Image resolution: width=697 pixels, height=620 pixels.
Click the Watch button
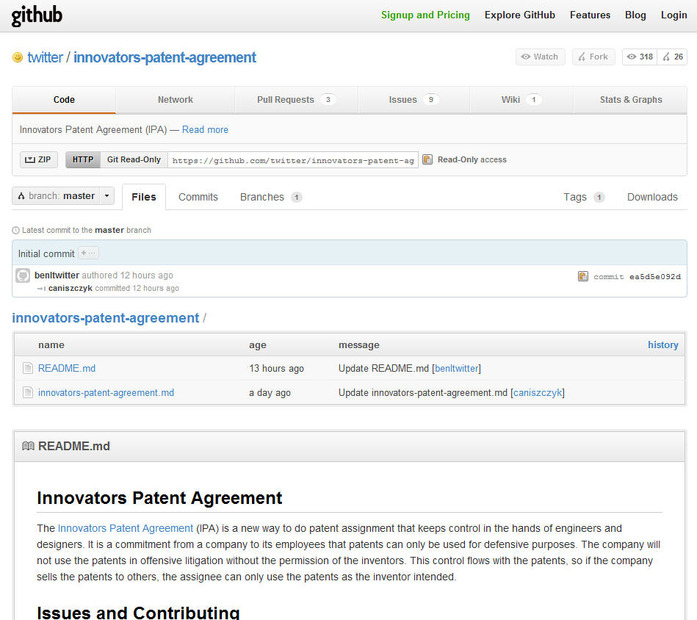point(540,57)
